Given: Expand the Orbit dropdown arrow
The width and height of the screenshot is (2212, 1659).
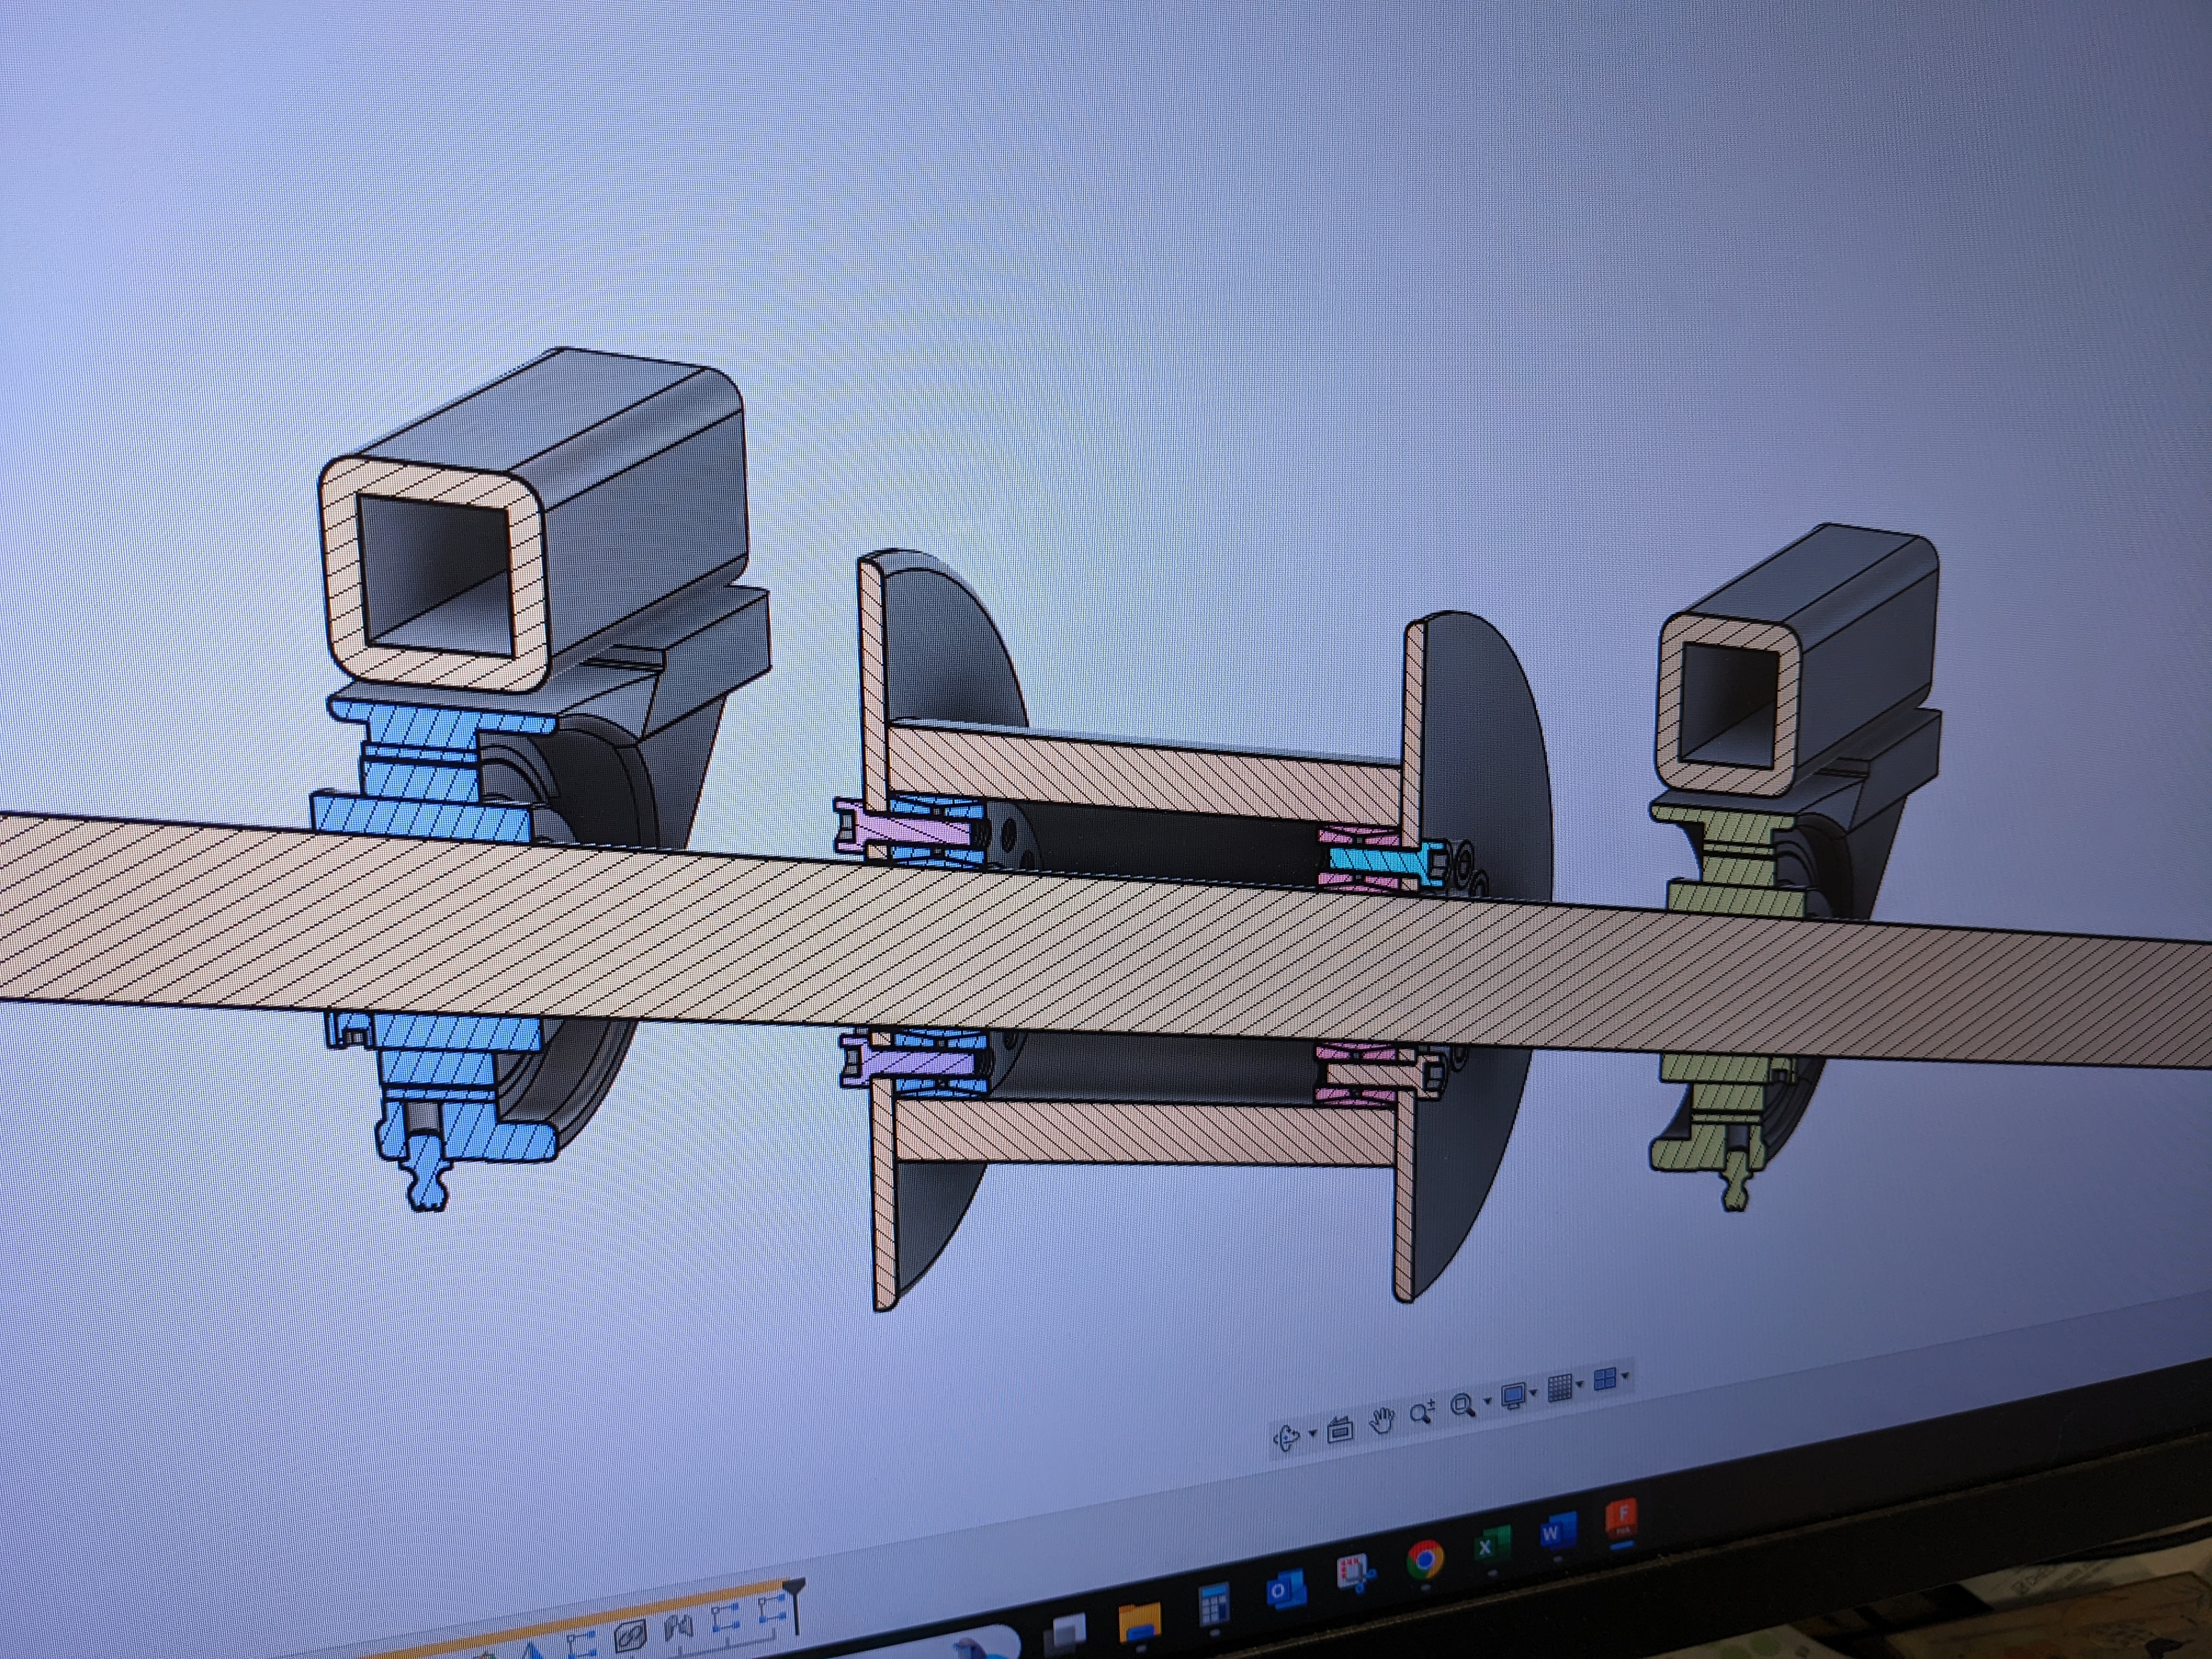Looking at the screenshot, I should [x=1312, y=1434].
